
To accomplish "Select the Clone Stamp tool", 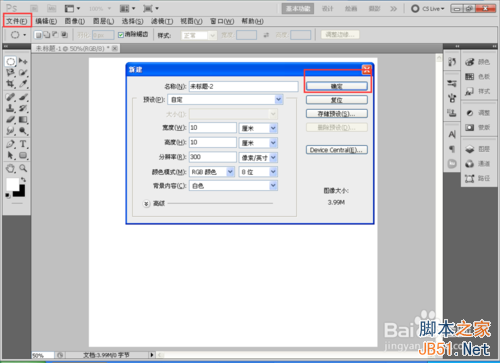I will click(10, 108).
